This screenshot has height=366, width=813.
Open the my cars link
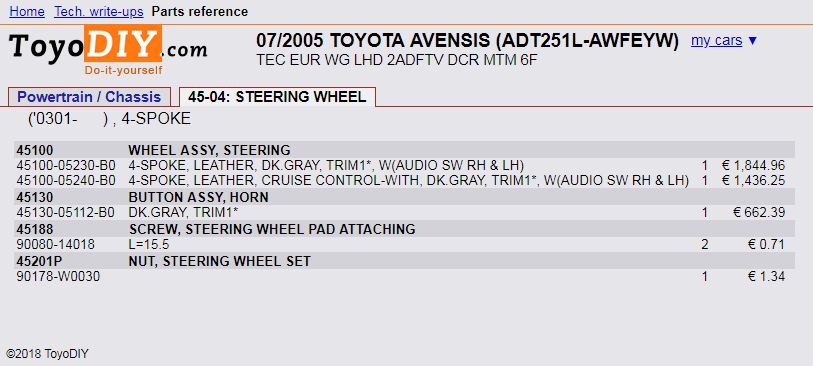[x=717, y=40]
